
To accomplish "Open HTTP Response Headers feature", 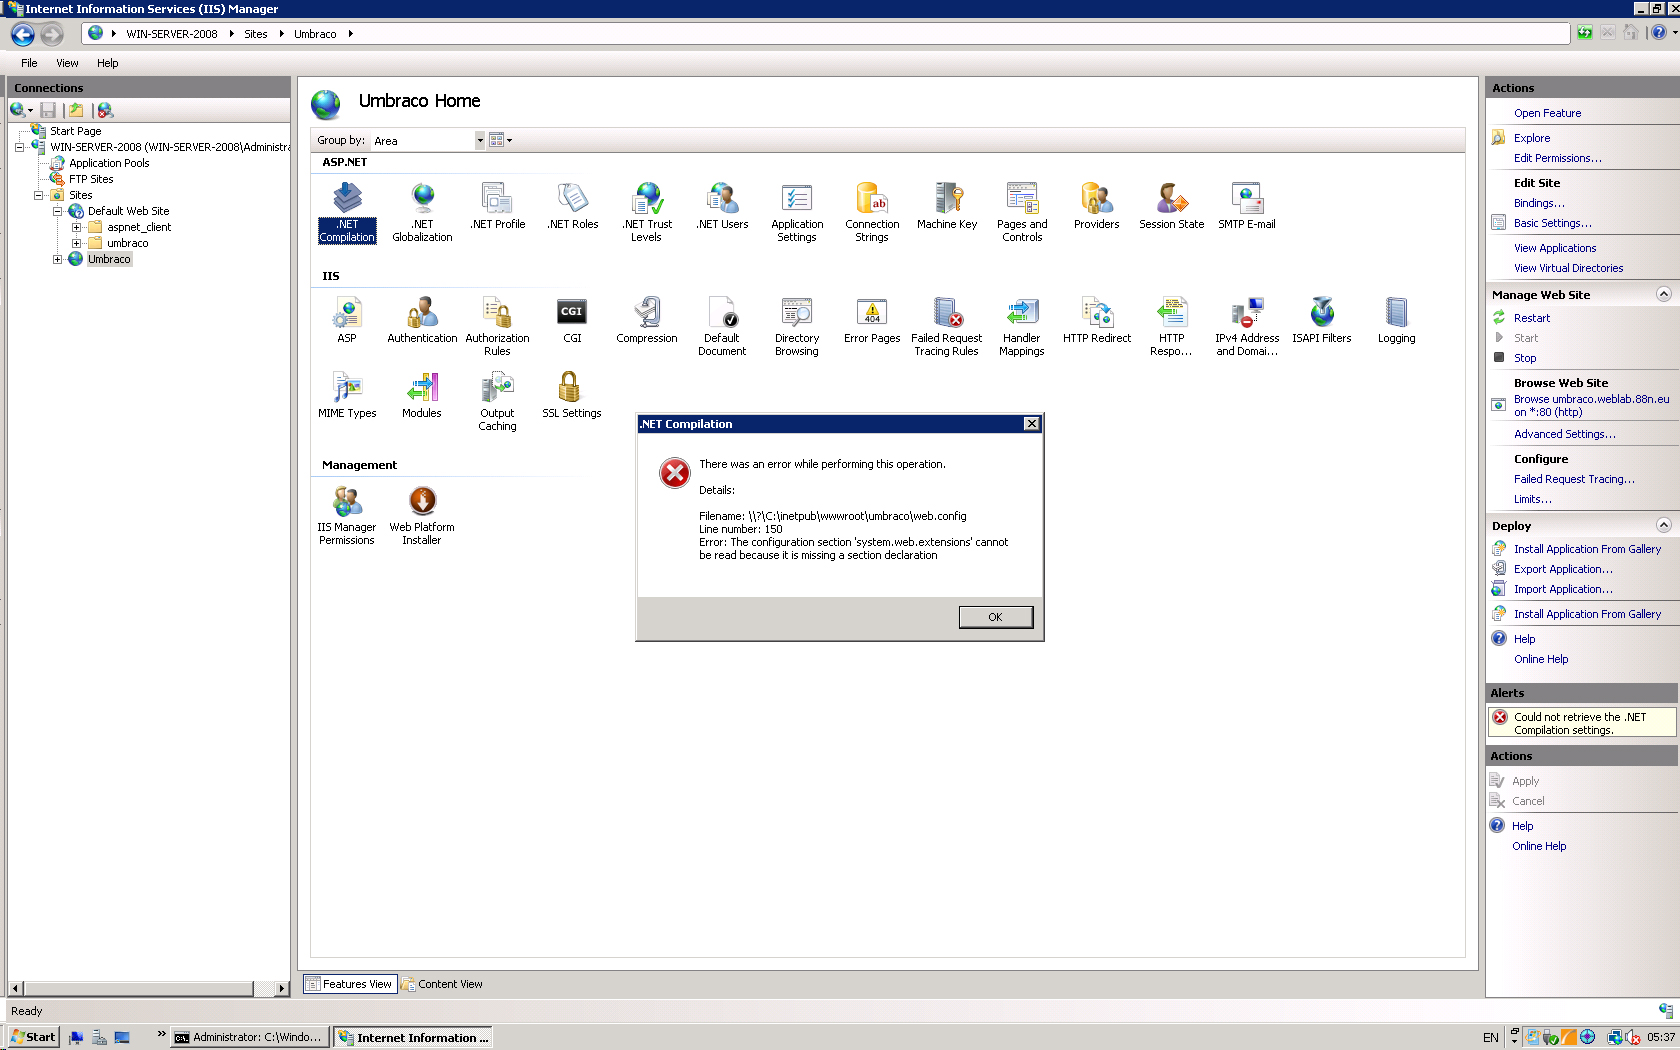I will pyautogui.click(x=1172, y=326).
